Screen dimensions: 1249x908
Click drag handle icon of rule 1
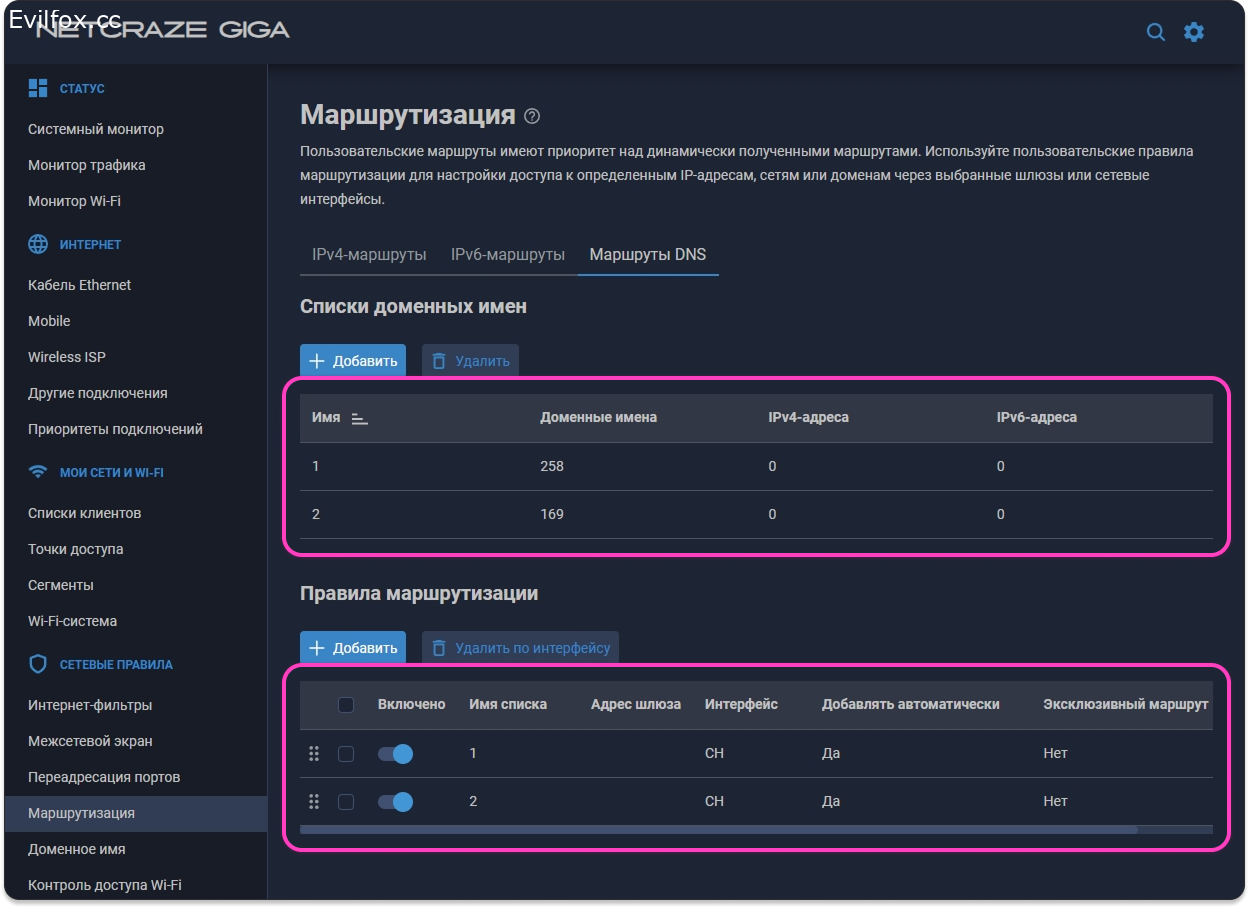pos(314,753)
